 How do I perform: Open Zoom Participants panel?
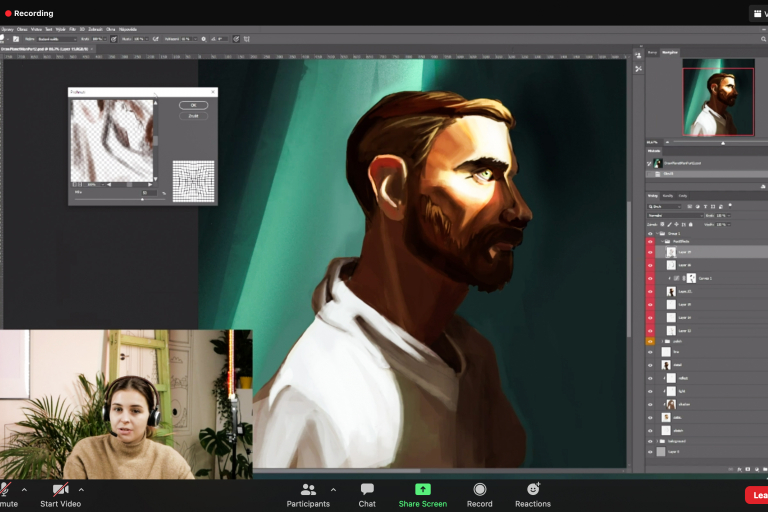pos(308,495)
